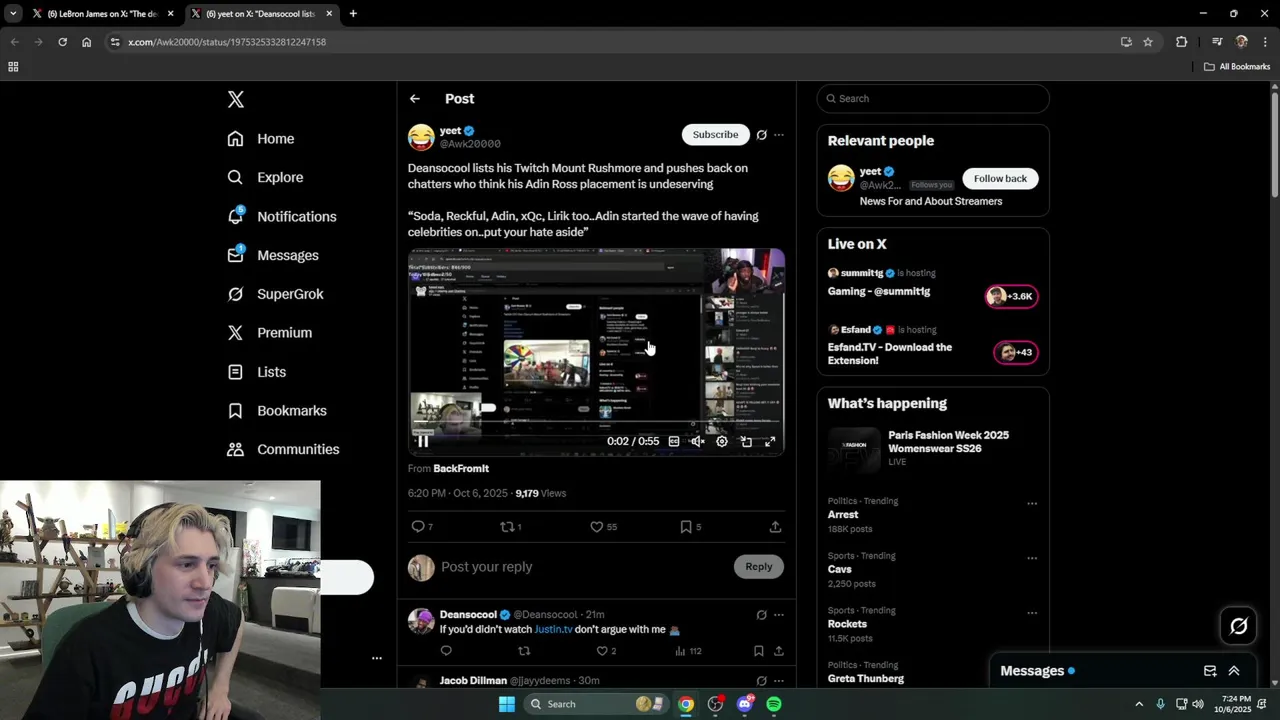1280x720 pixels.
Task: Comment on Deansocool's reply
Action: click(446, 651)
